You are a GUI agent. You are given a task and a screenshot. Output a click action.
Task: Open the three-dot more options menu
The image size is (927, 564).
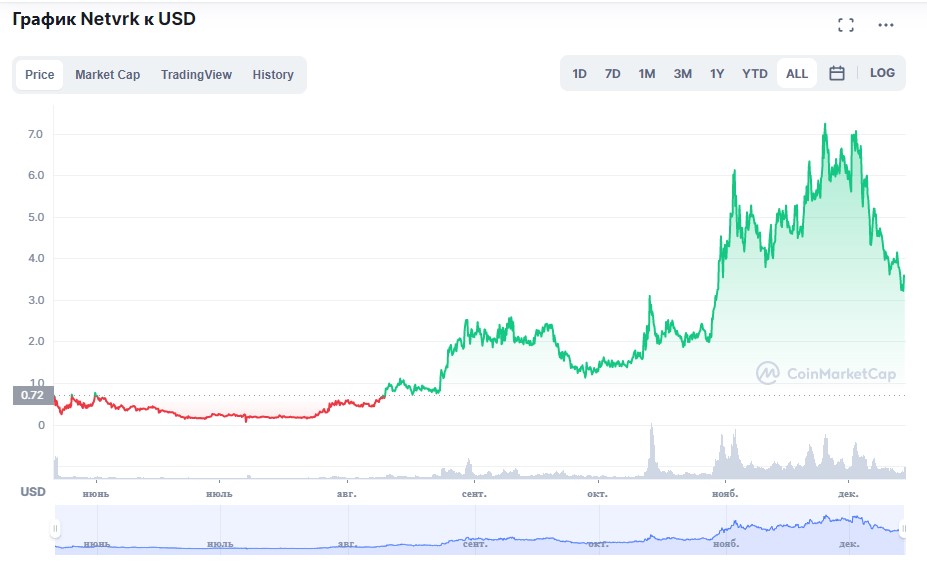click(886, 25)
